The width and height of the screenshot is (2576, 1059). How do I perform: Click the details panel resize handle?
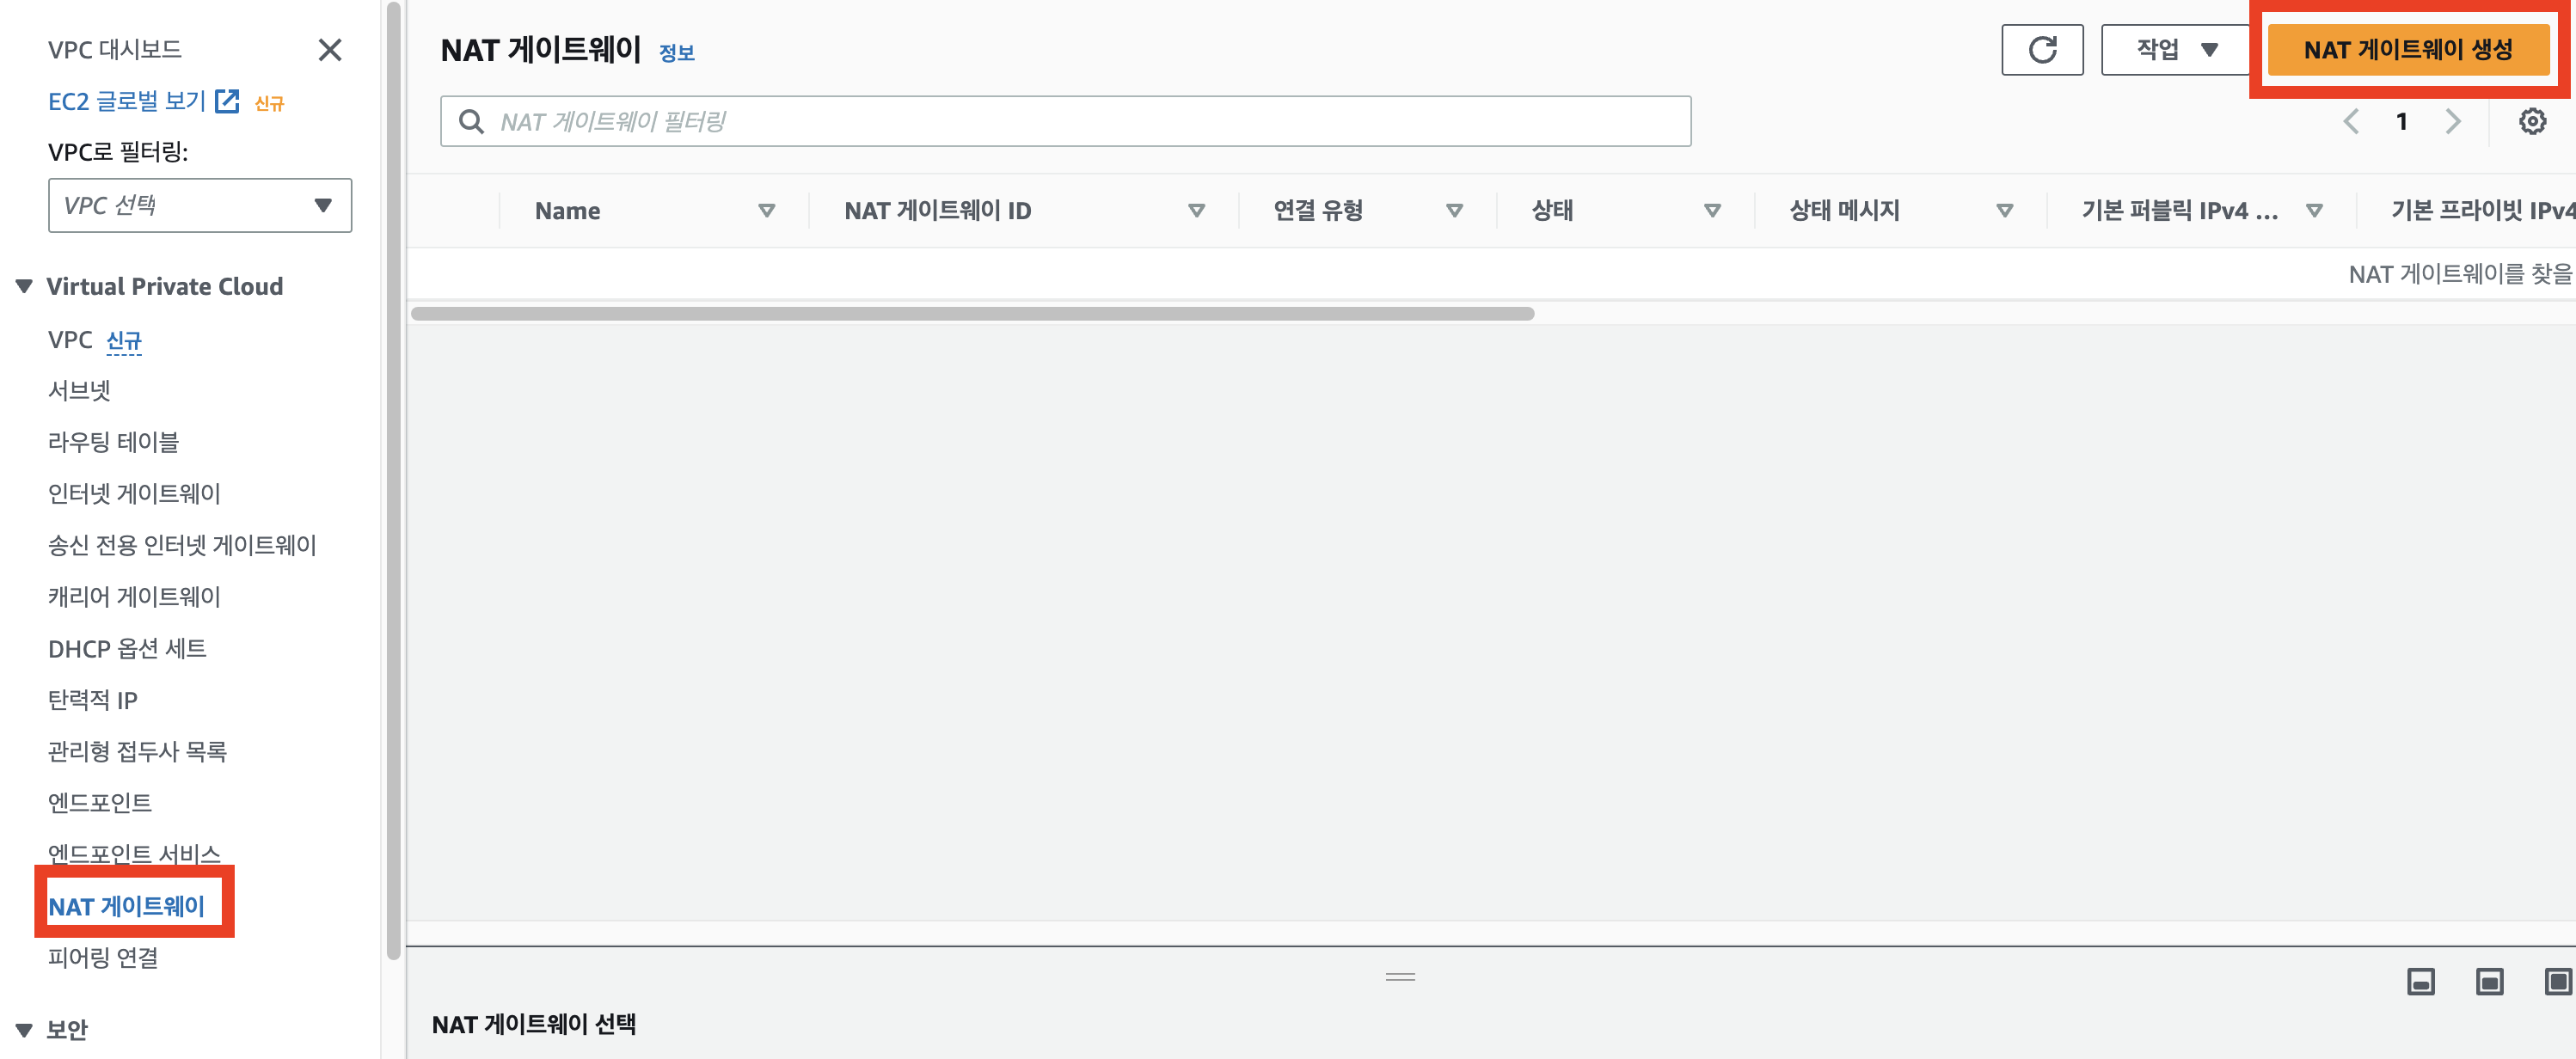point(1400,977)
